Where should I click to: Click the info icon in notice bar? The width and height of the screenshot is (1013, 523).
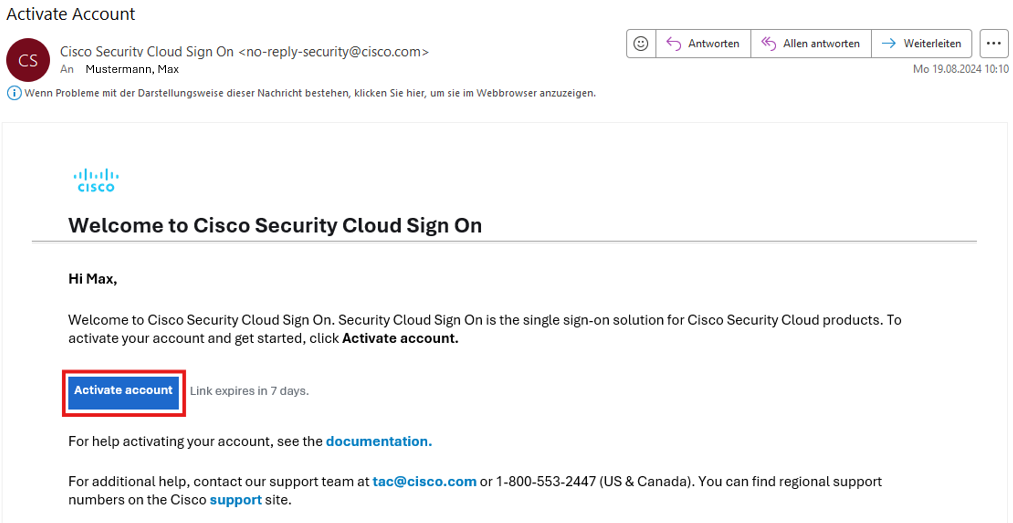tap(14, 93)
